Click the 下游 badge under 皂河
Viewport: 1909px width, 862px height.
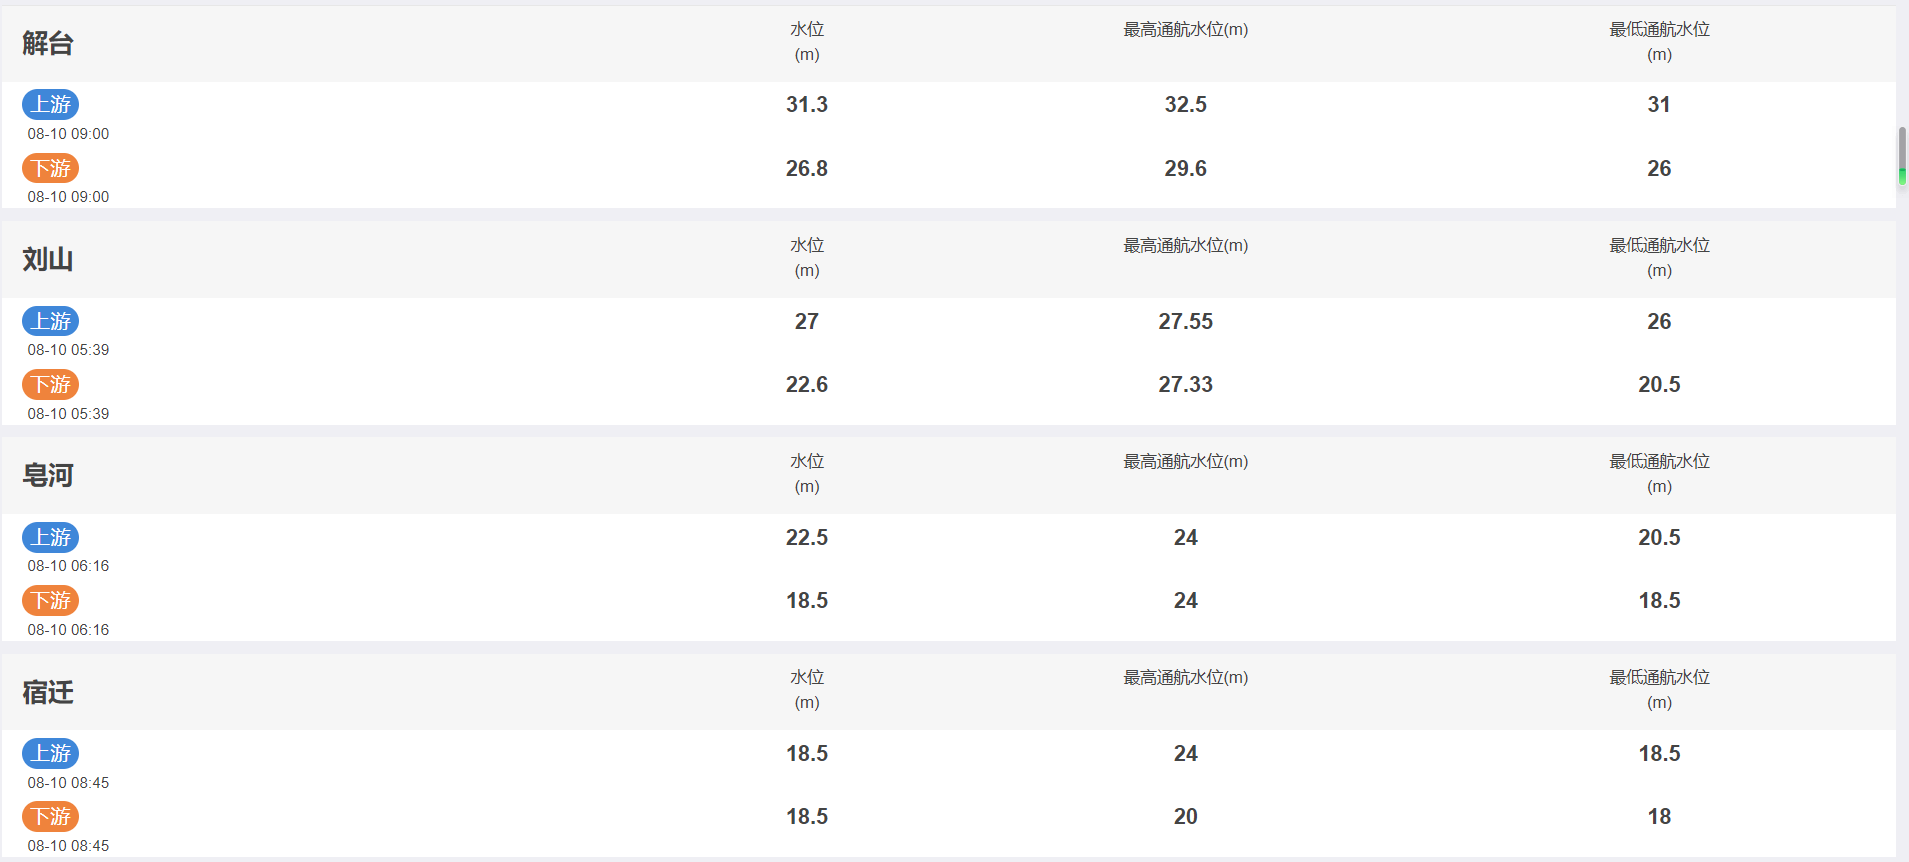(51, 600)
